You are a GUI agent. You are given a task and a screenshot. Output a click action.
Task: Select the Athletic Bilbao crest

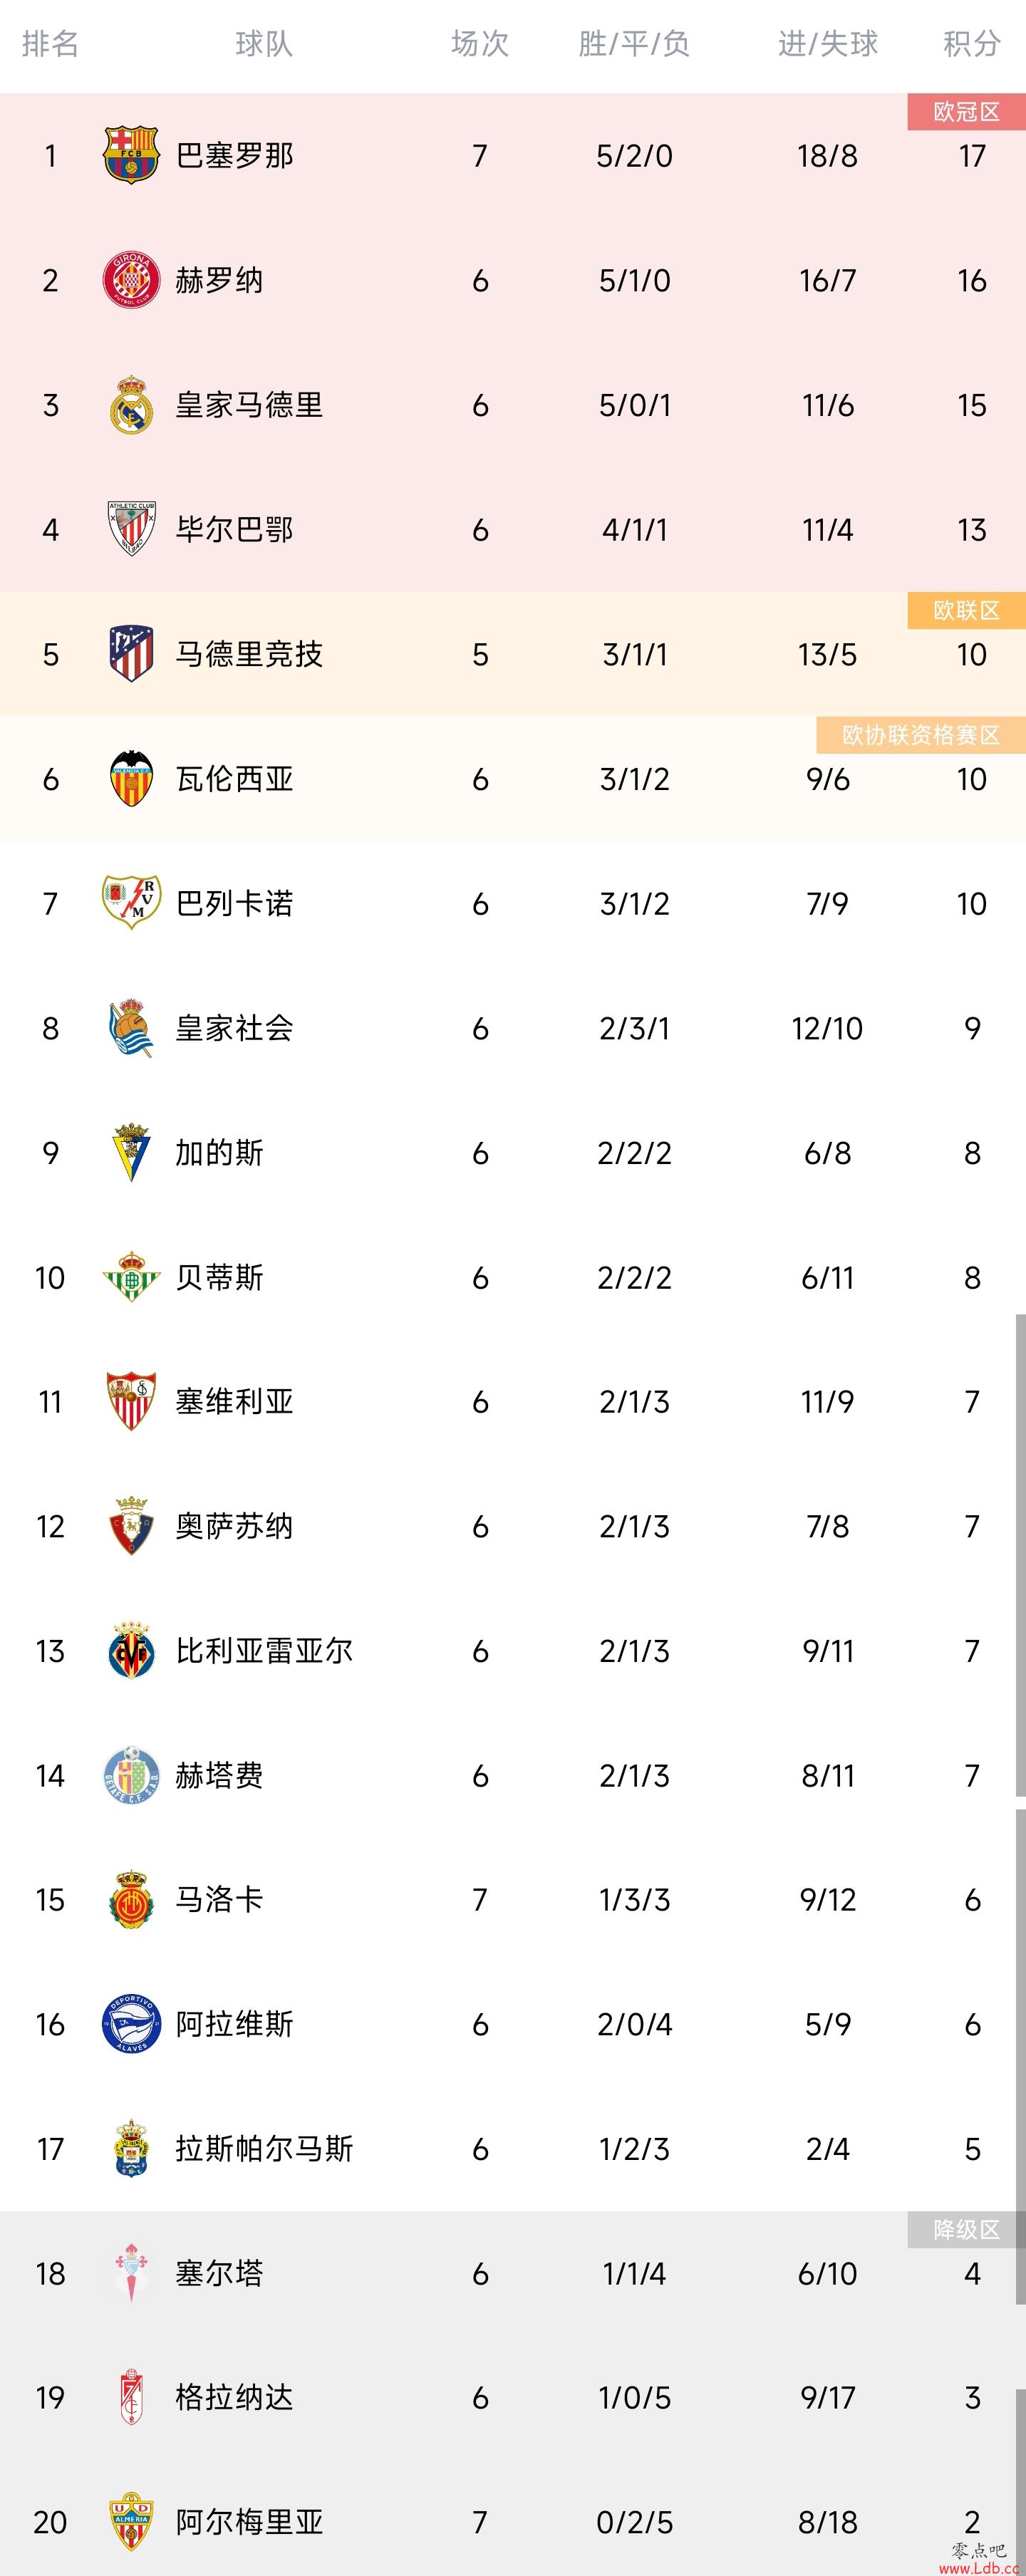point(131,529)
